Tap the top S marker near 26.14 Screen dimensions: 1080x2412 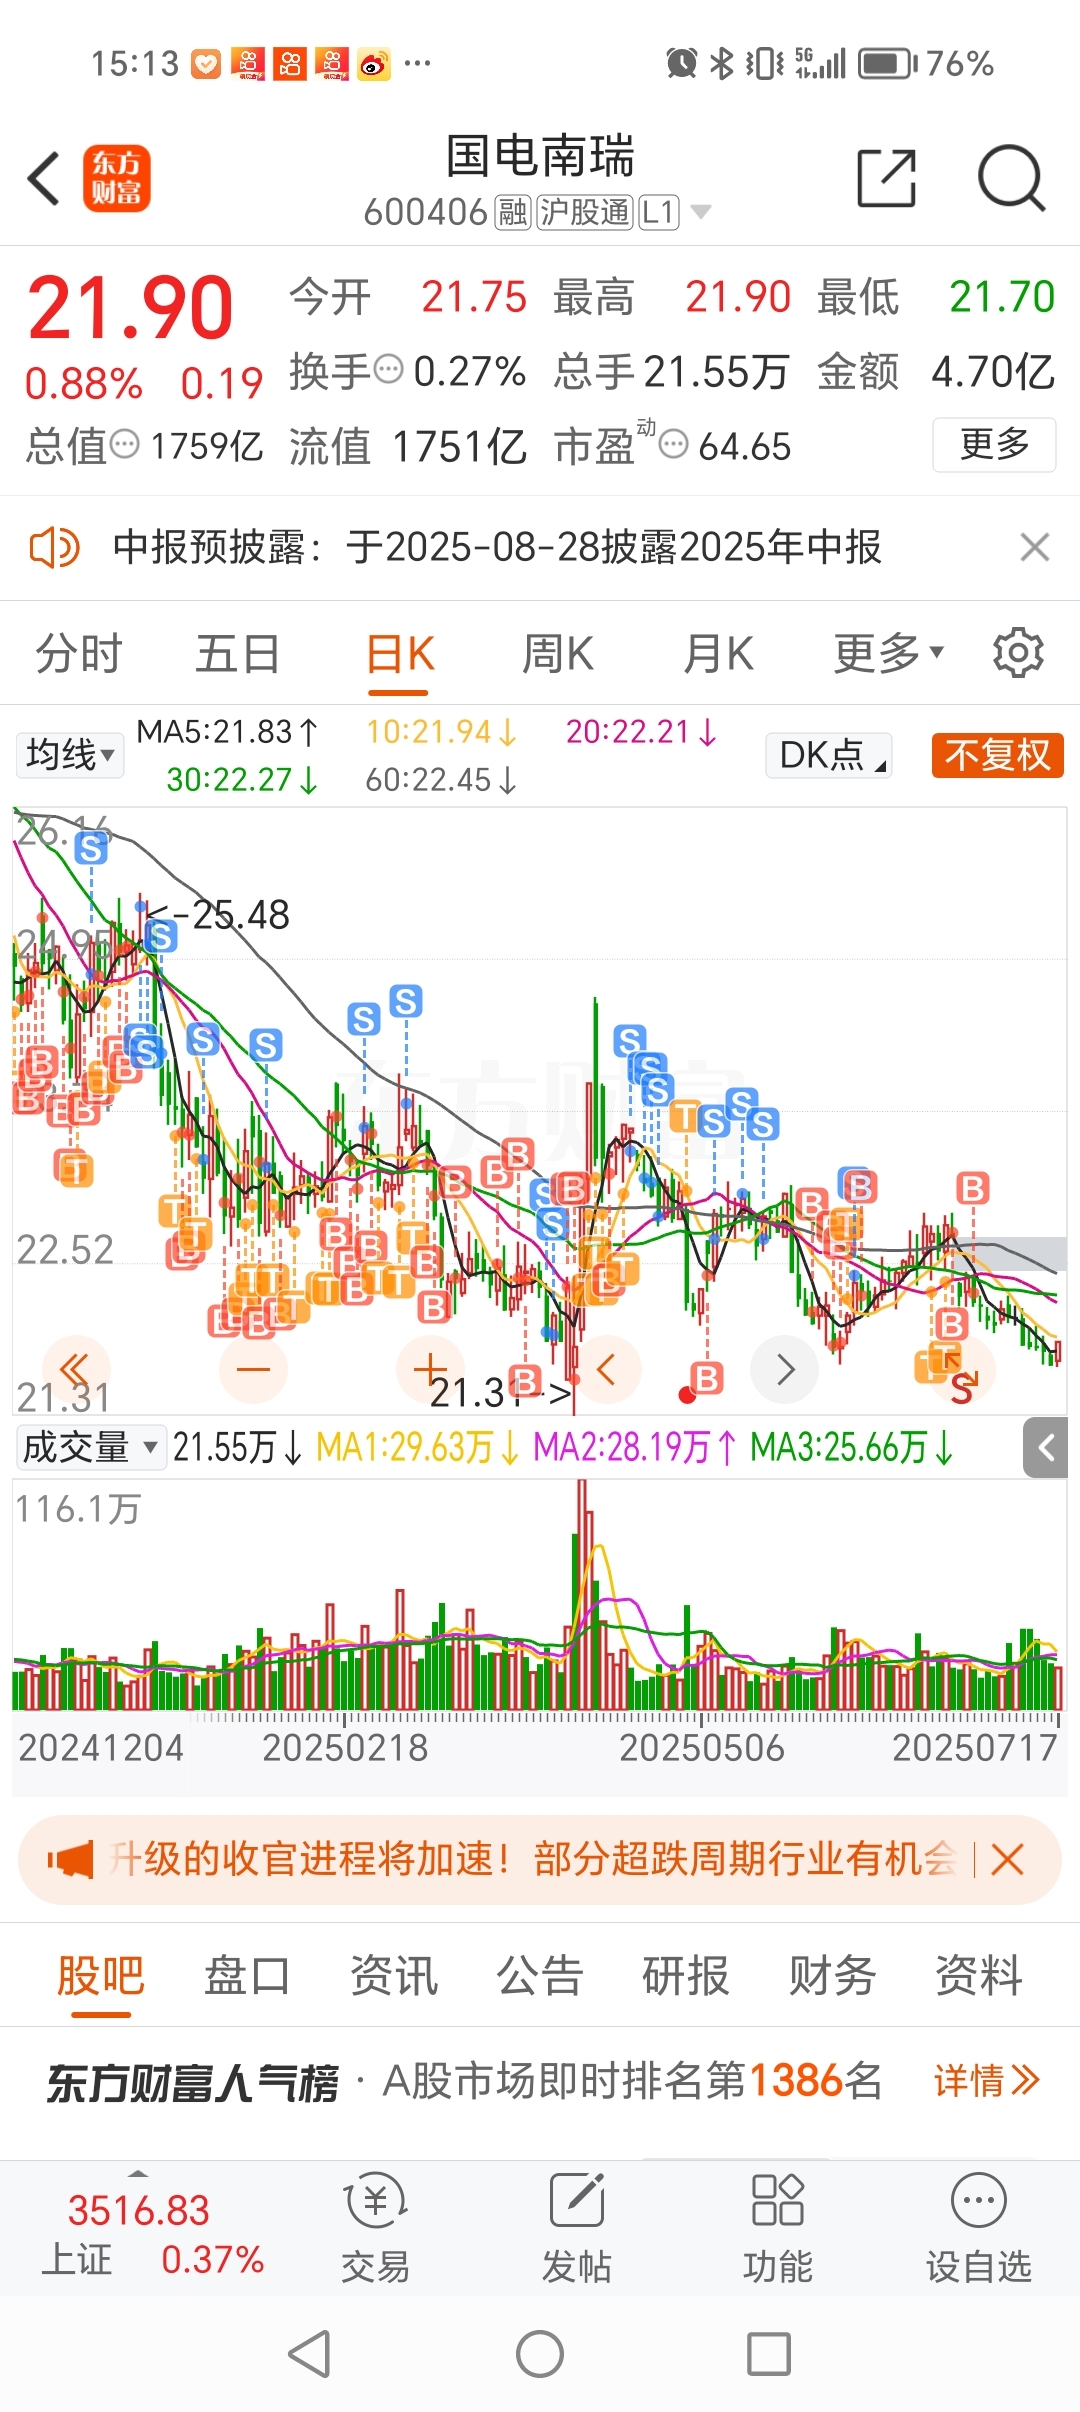point(91,849)
